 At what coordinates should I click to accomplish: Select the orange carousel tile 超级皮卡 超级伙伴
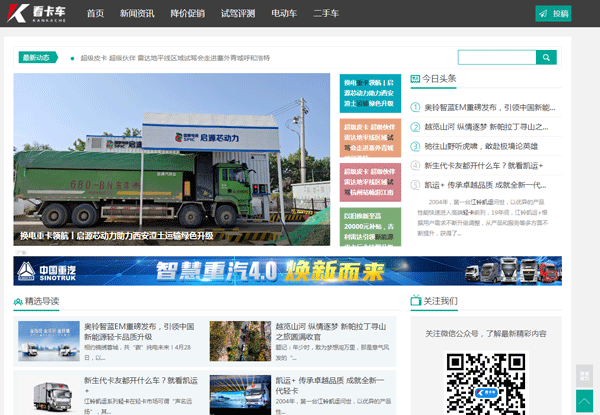coord(370,138)
